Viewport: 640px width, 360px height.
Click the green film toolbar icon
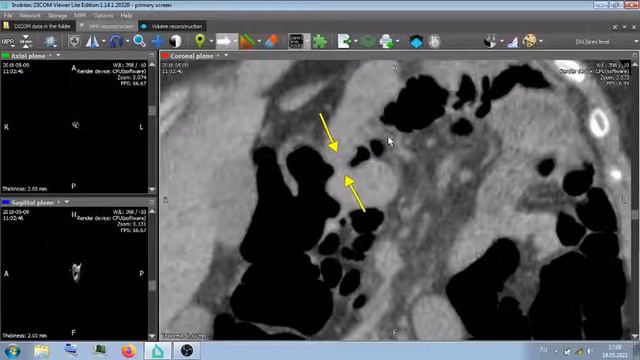368,41
